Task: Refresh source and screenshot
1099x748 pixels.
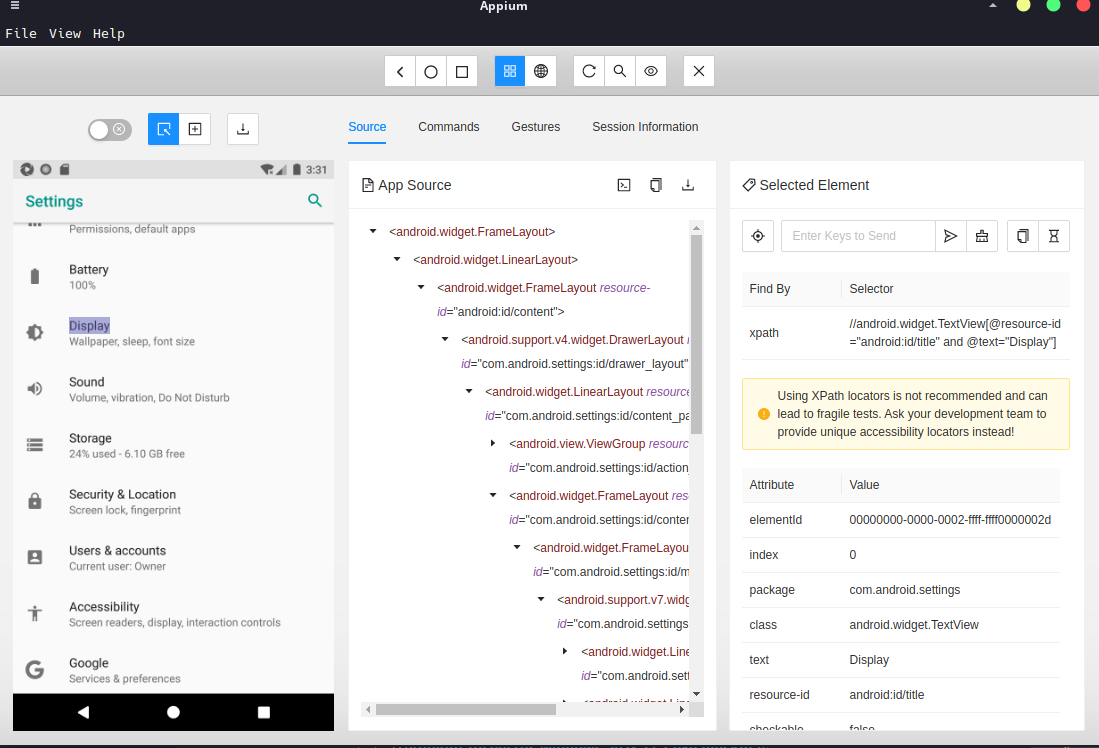Action: click(589, 71)
